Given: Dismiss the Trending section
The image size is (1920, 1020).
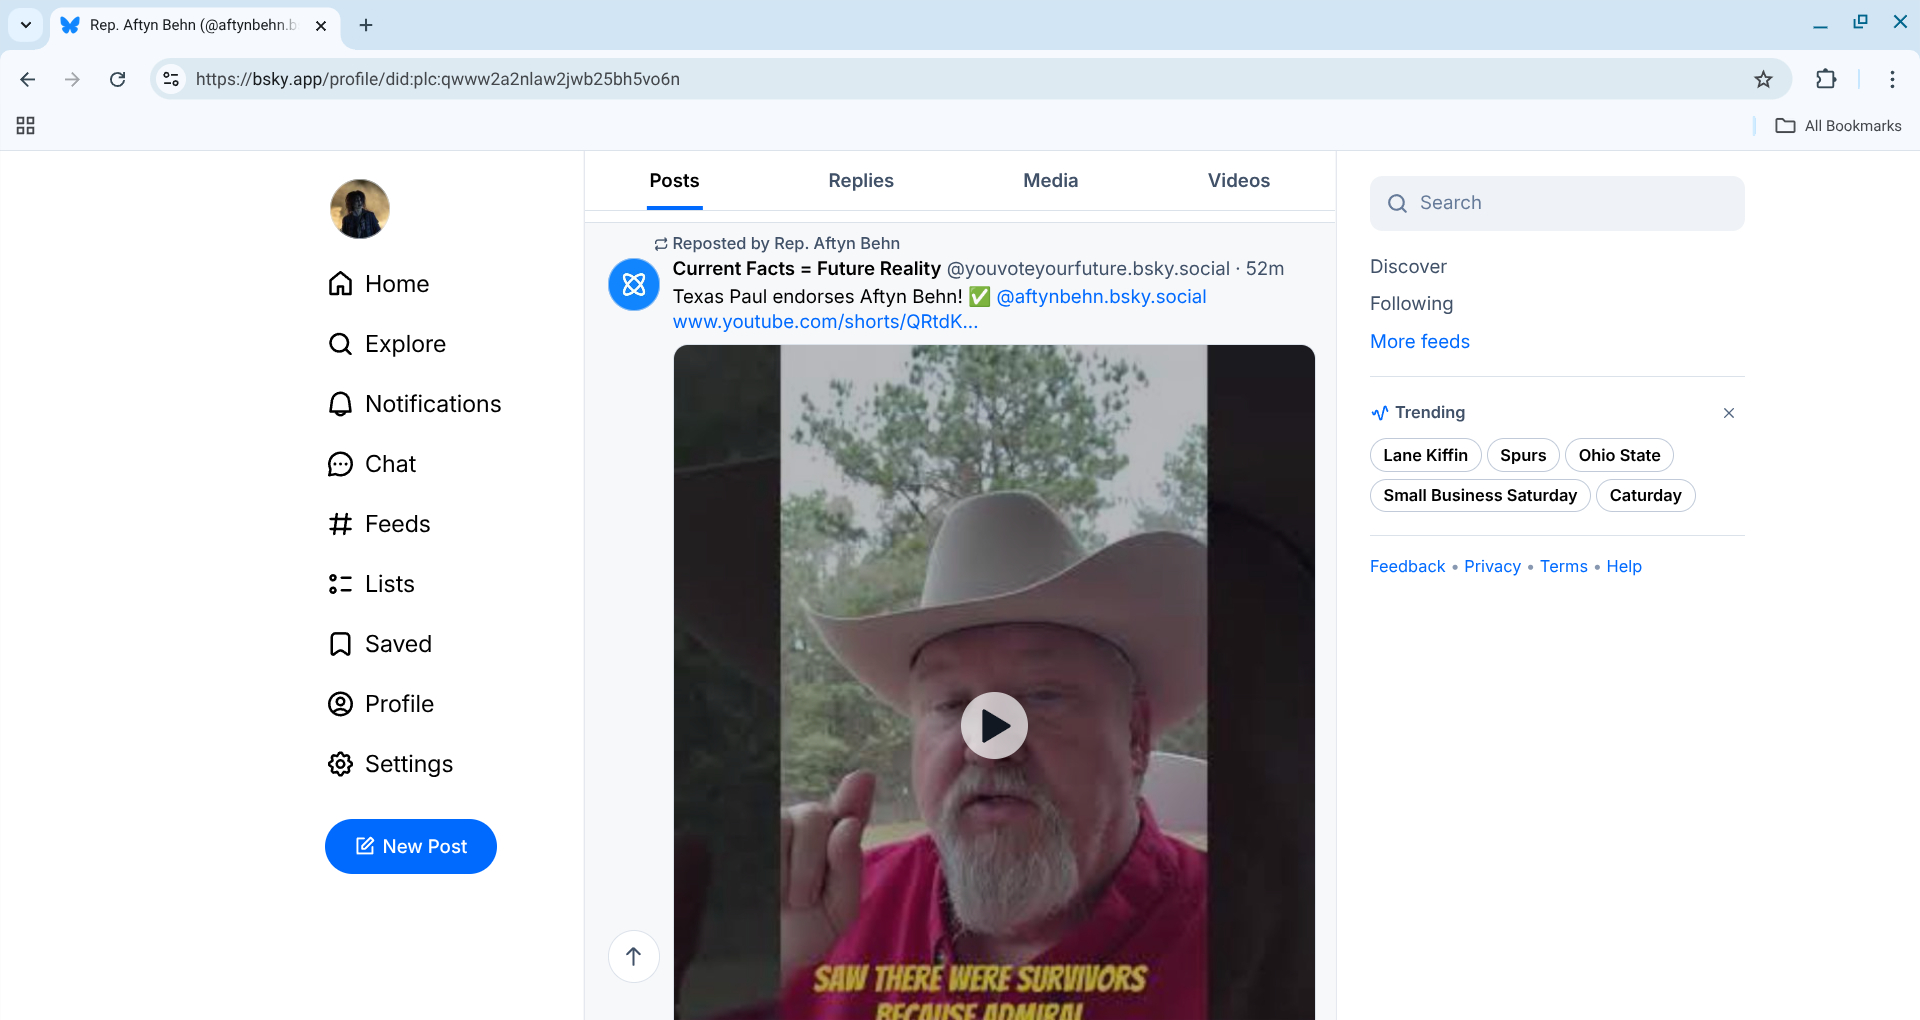Looking at the screenshot, I should [1728, 413].
